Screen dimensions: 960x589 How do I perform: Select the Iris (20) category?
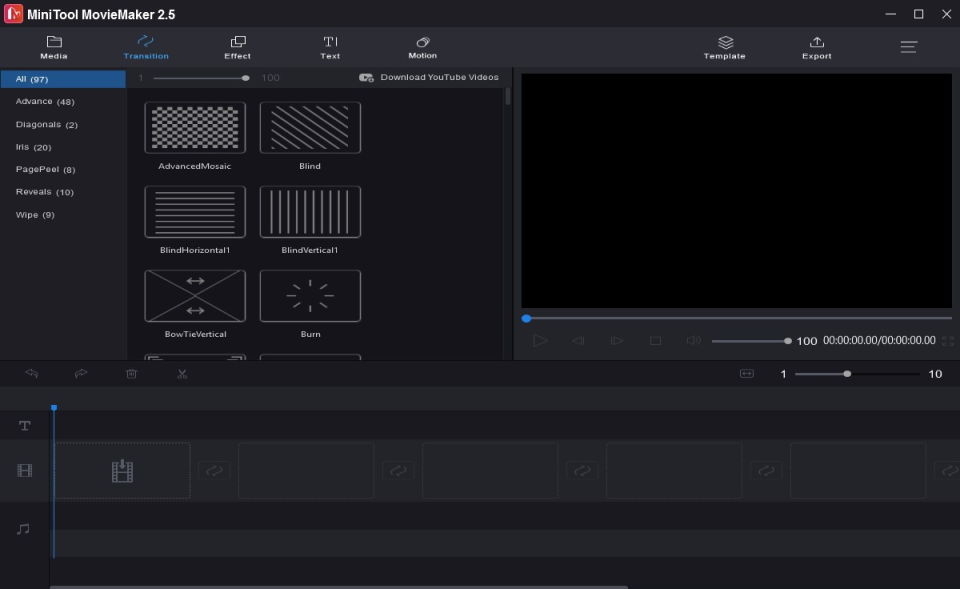[x=33, y=147]
